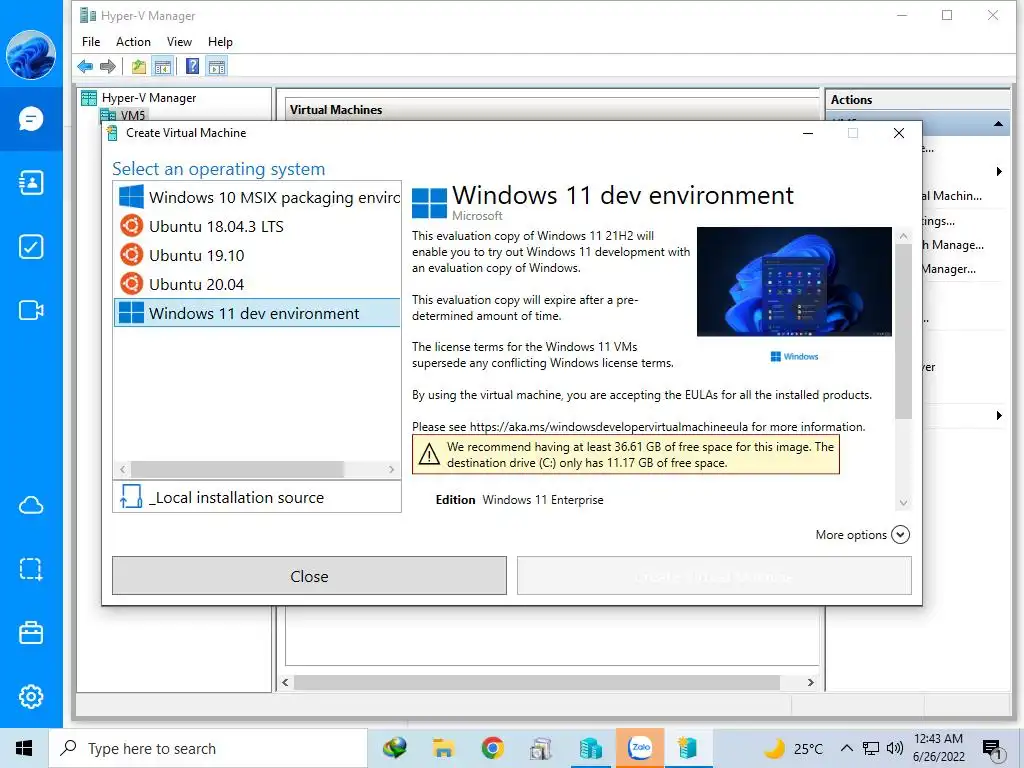The width and height of the screenshot is (1024, 768).
Task: Click the Back arrow in Hyper-V toolbar
Action: click(85, 67)
